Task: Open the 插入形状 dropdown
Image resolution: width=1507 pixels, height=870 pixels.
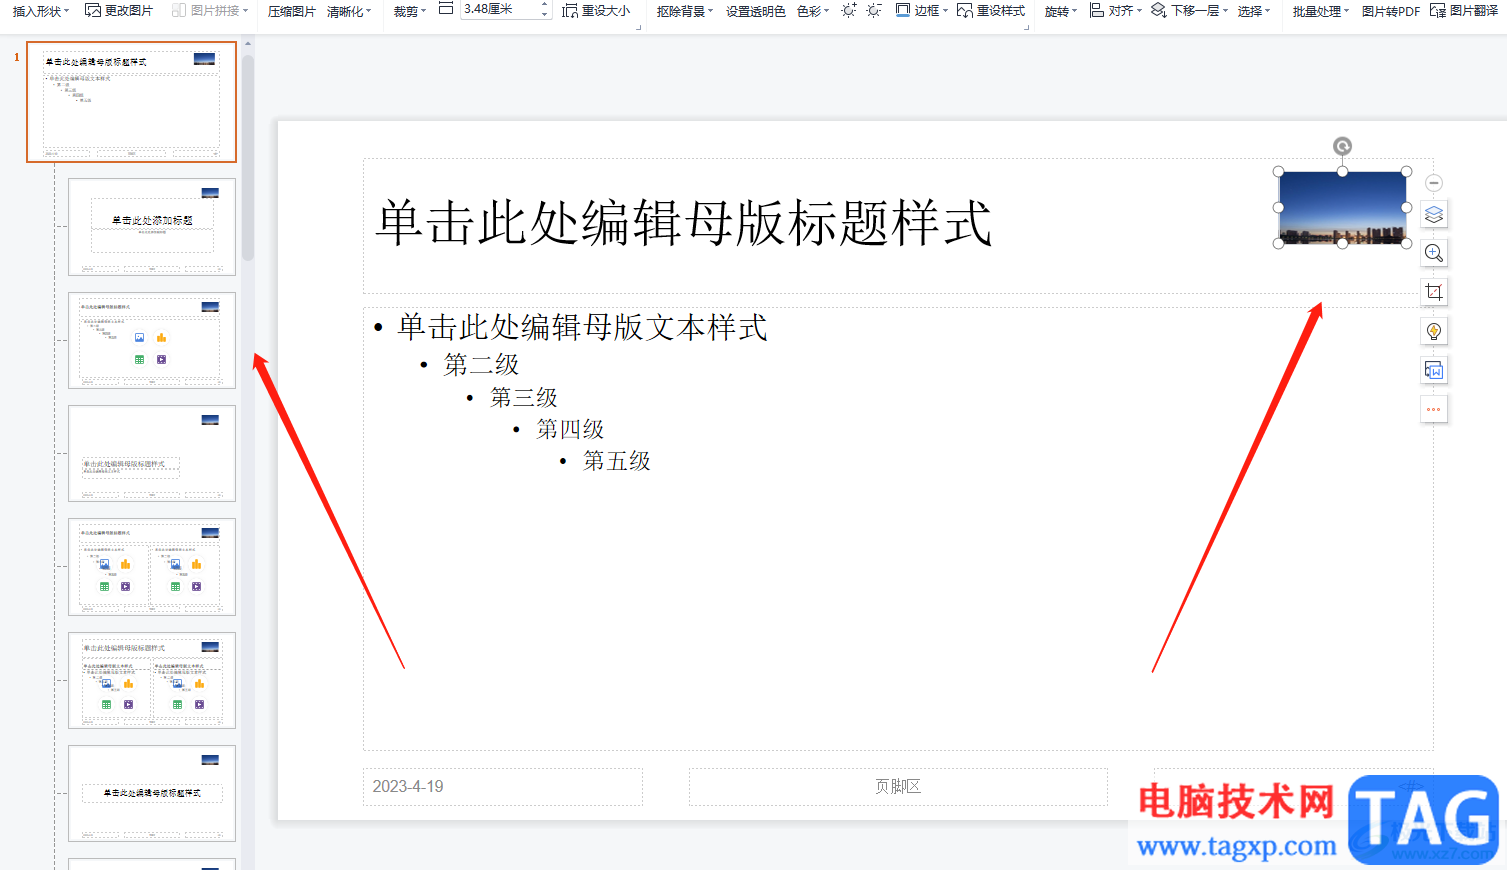Action: tap(41, 10)
